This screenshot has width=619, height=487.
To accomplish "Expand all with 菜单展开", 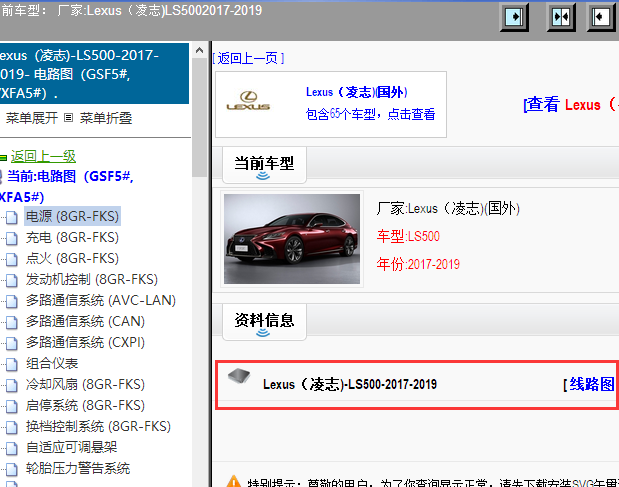I will [32, 118].
